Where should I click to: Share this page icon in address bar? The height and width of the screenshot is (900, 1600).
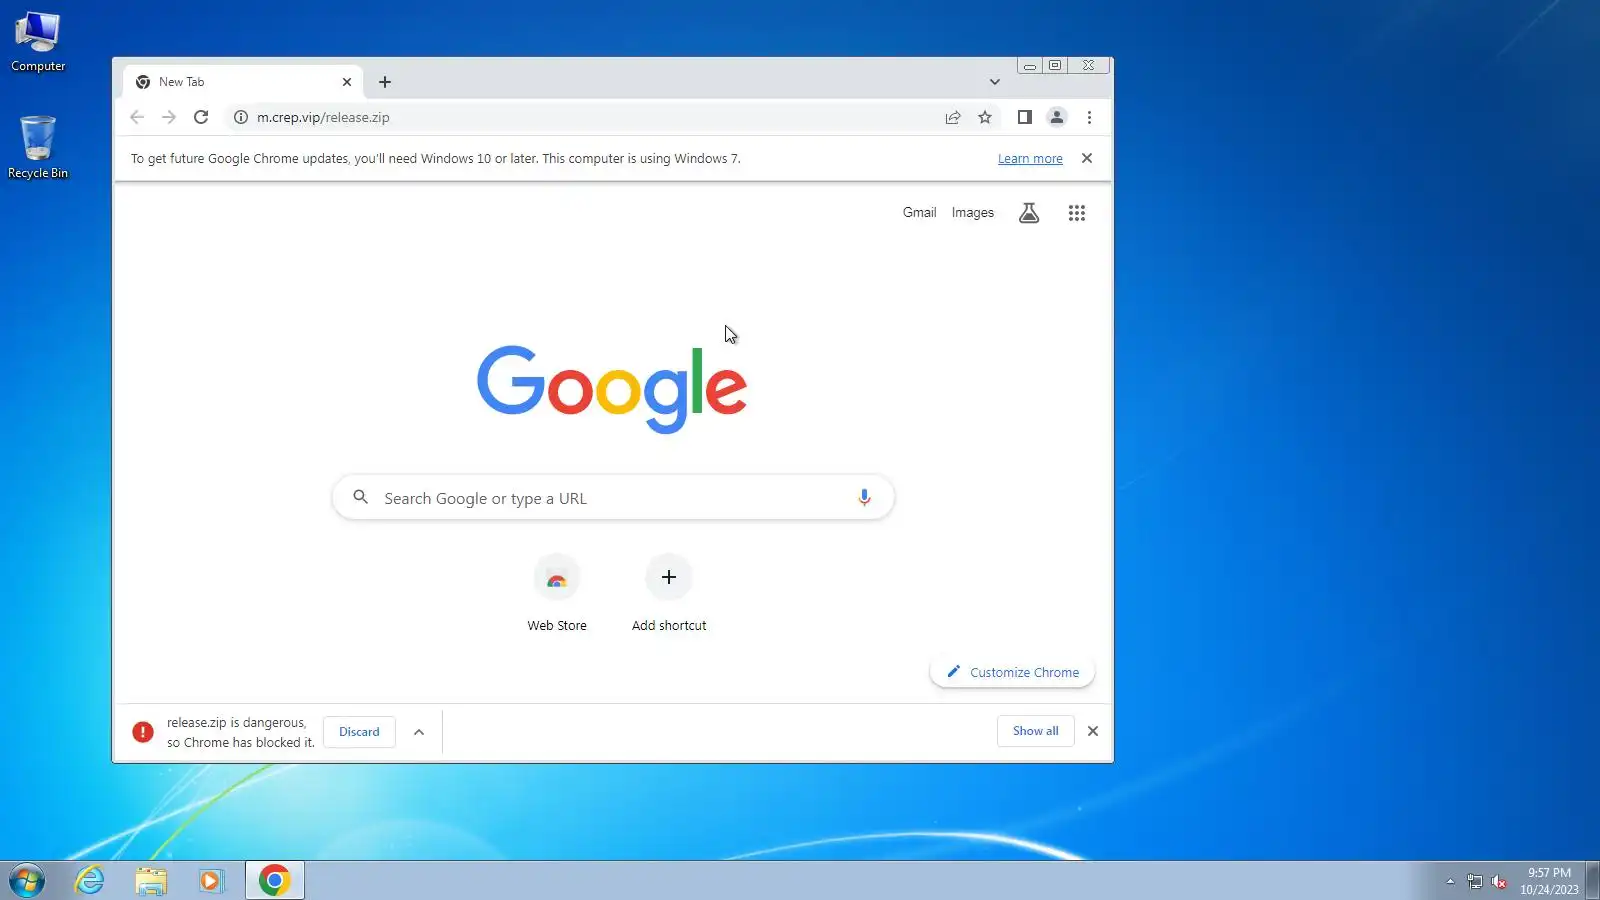click(953, 117)
